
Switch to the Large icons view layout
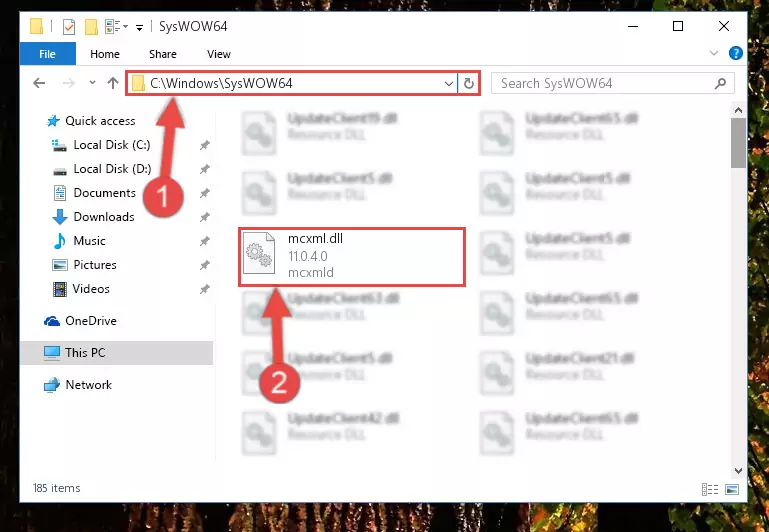click(x=732, y=489)
